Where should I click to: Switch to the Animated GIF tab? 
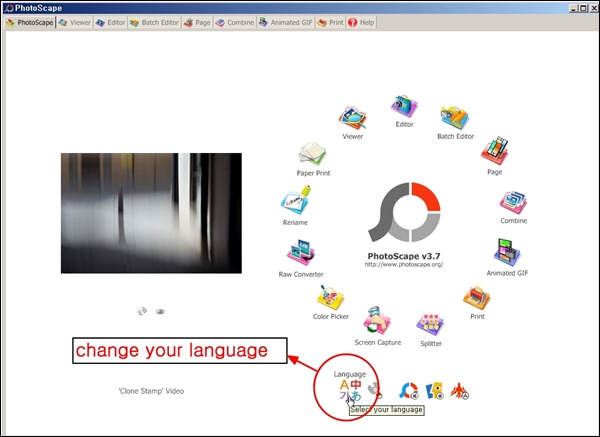coord(286,23)
